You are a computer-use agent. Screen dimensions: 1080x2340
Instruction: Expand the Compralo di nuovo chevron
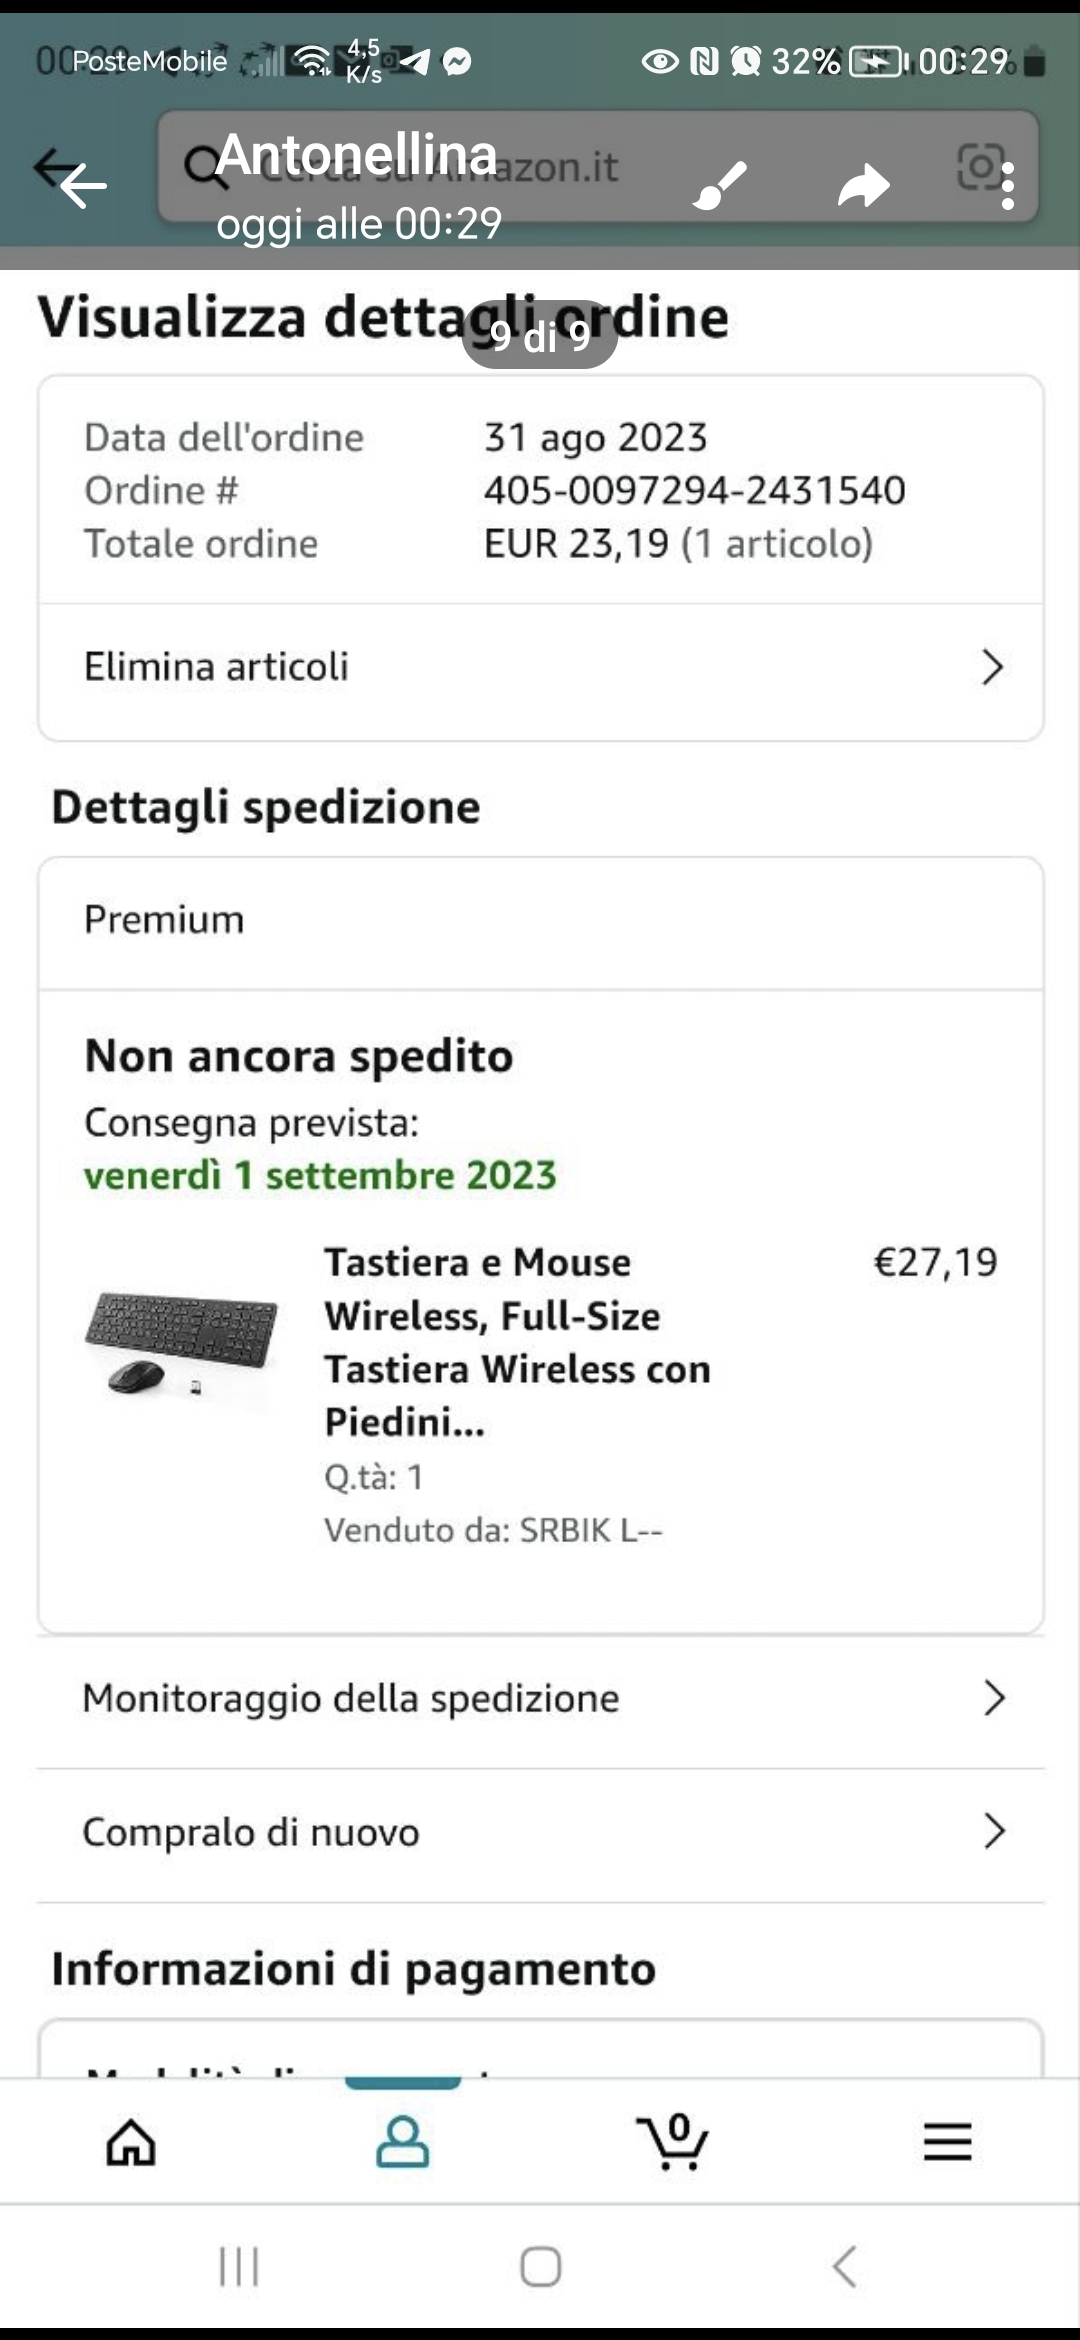click(x=993, y=1831)
